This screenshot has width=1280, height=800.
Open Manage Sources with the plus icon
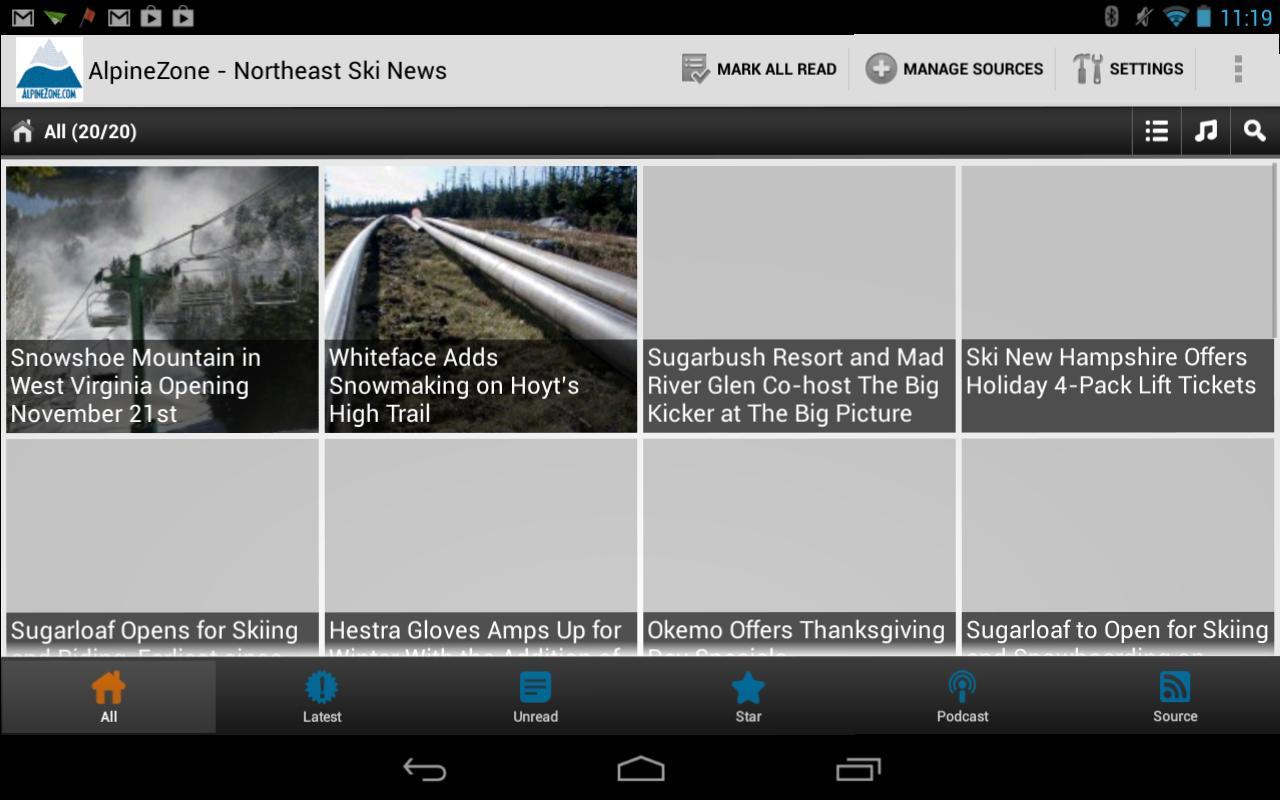click(953, 68)
